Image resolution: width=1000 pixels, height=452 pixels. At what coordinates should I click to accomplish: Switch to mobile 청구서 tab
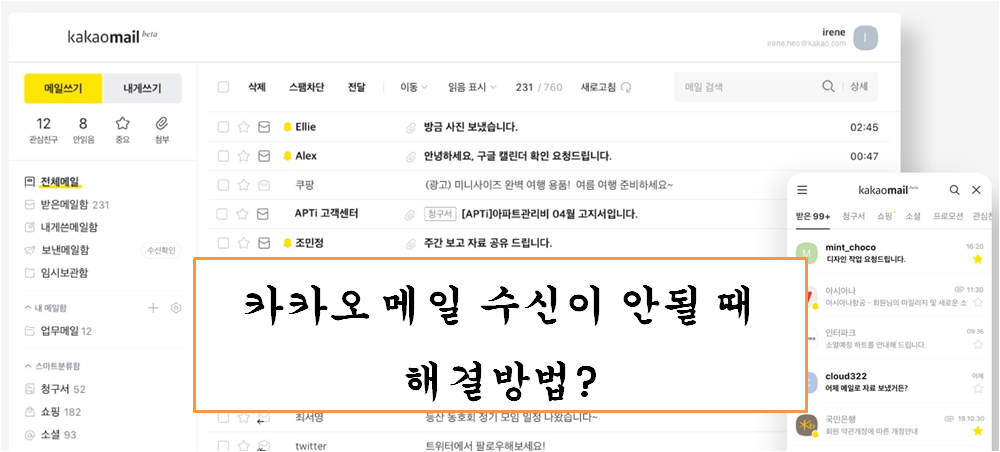click(x=853, y=216)
